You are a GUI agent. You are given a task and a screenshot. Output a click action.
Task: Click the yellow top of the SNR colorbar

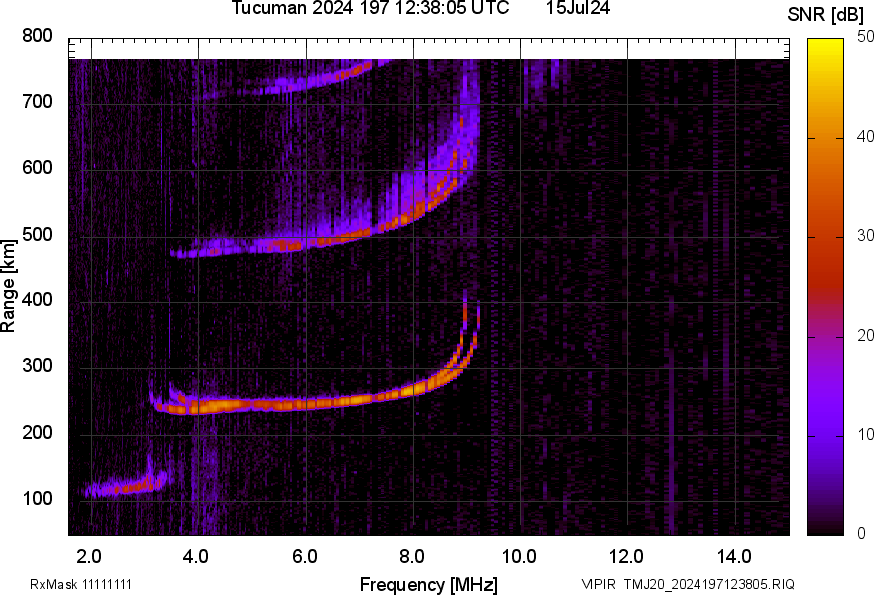(825, 45)
